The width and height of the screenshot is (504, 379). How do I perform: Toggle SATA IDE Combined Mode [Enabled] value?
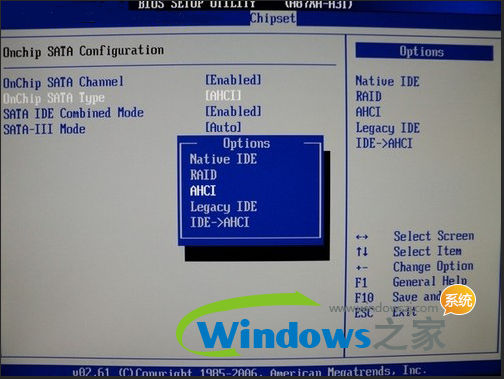click(233, 111)
